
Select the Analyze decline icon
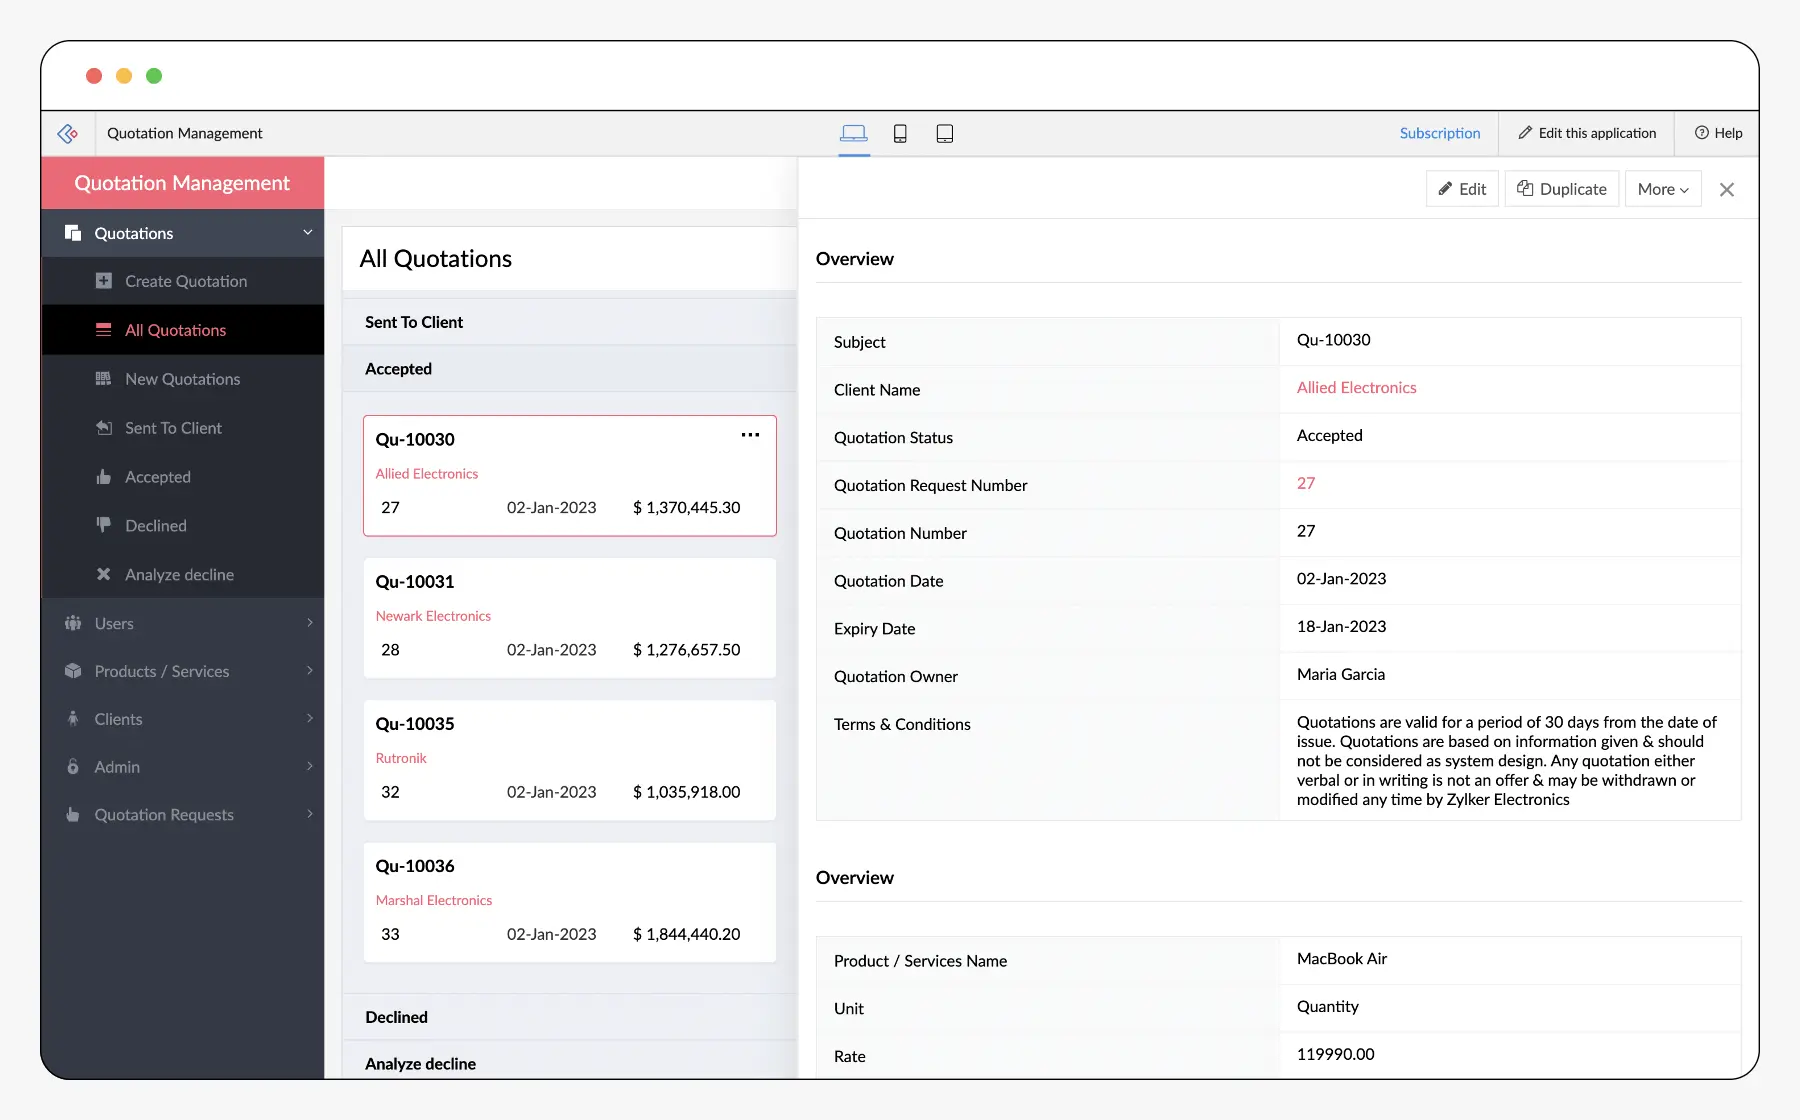coord(104,574)
